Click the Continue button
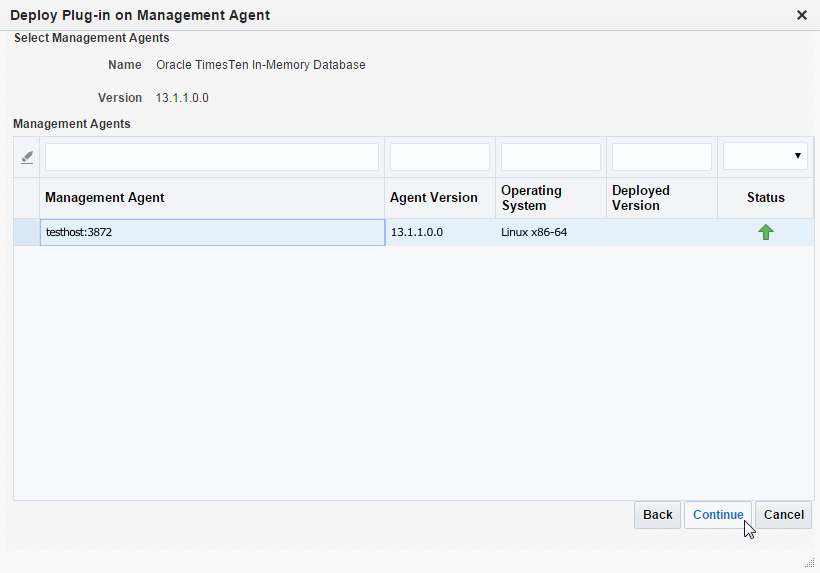Viewport: 820px width, 573px height. coord(718,515)
